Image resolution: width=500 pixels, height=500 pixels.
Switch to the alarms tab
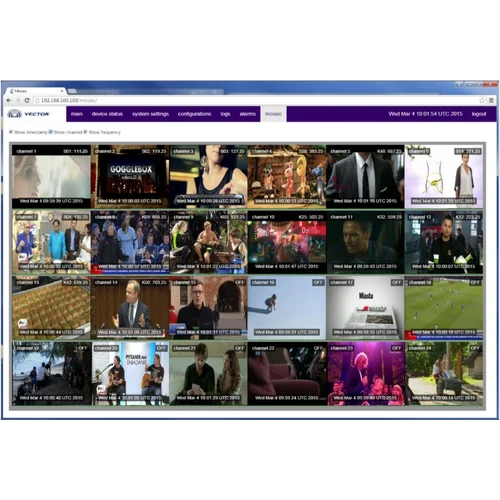coord(248,114)
